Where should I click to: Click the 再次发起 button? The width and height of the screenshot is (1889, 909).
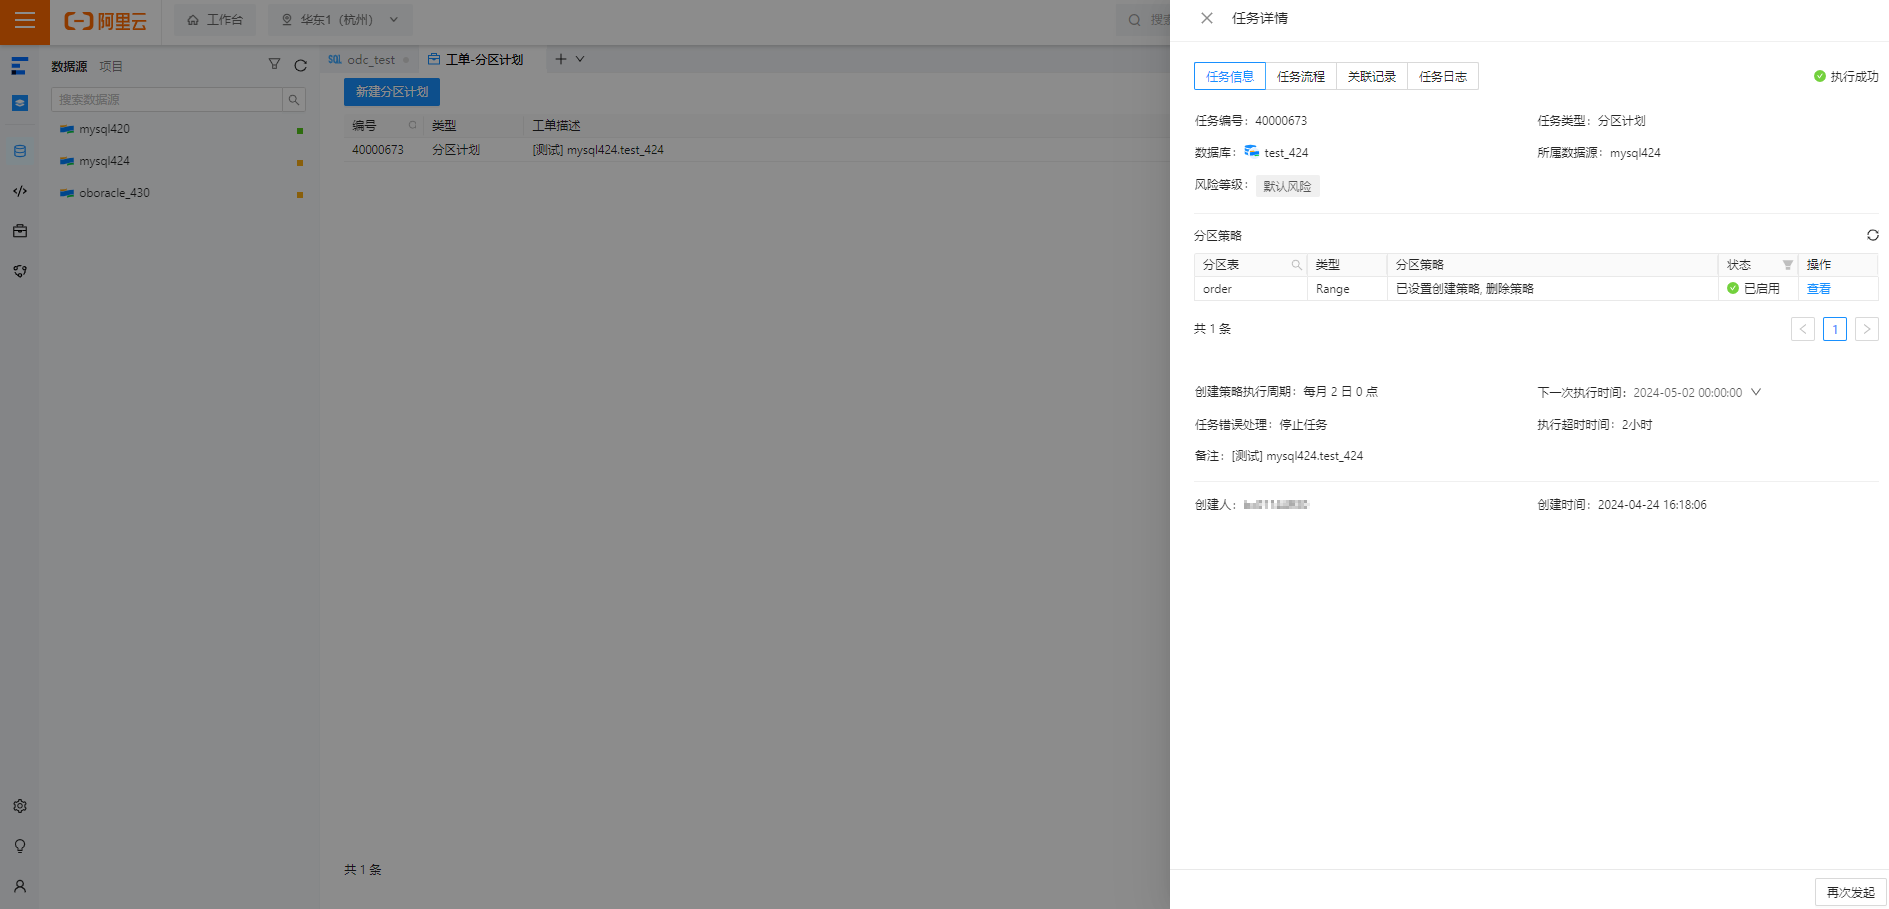pyautogui.click(x=1851, y=892)
